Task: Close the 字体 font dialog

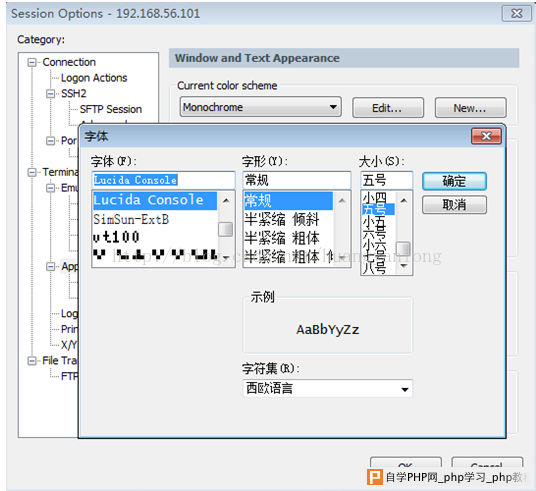Action: [x=486, y=136]
